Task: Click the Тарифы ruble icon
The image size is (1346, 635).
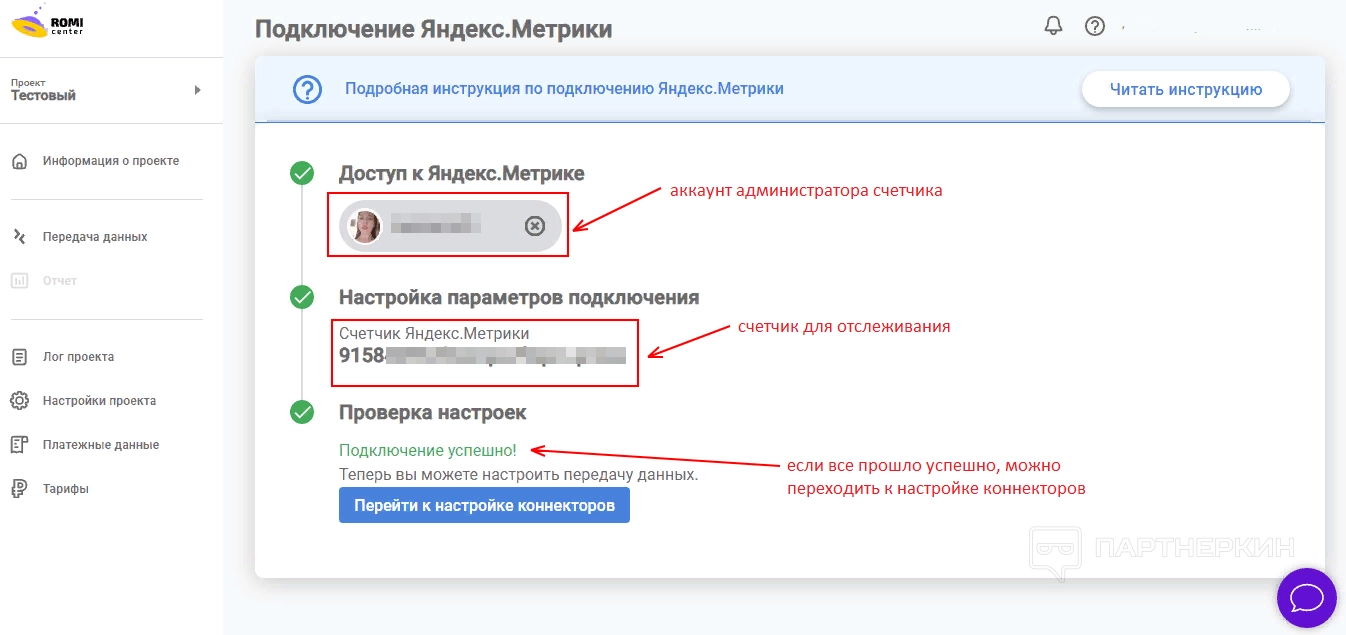Action: (19, 489)
